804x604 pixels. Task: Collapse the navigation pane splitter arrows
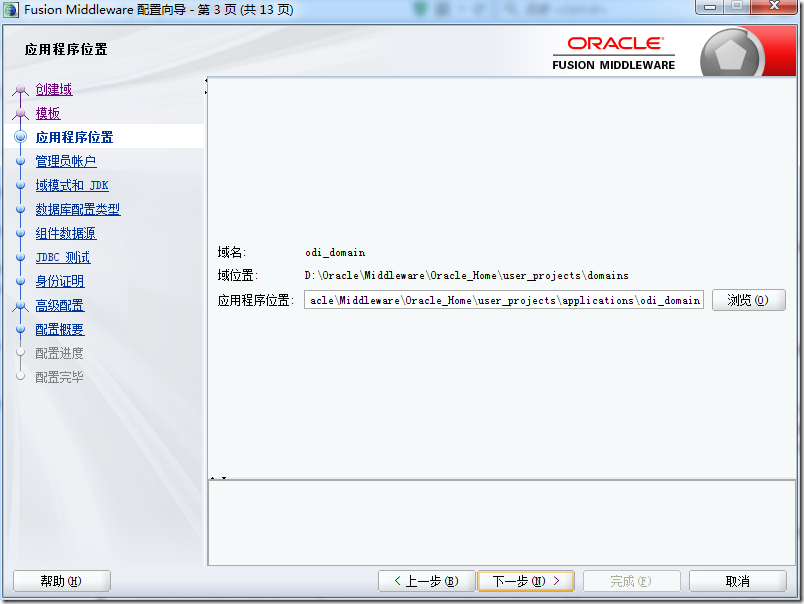(206, 86)
